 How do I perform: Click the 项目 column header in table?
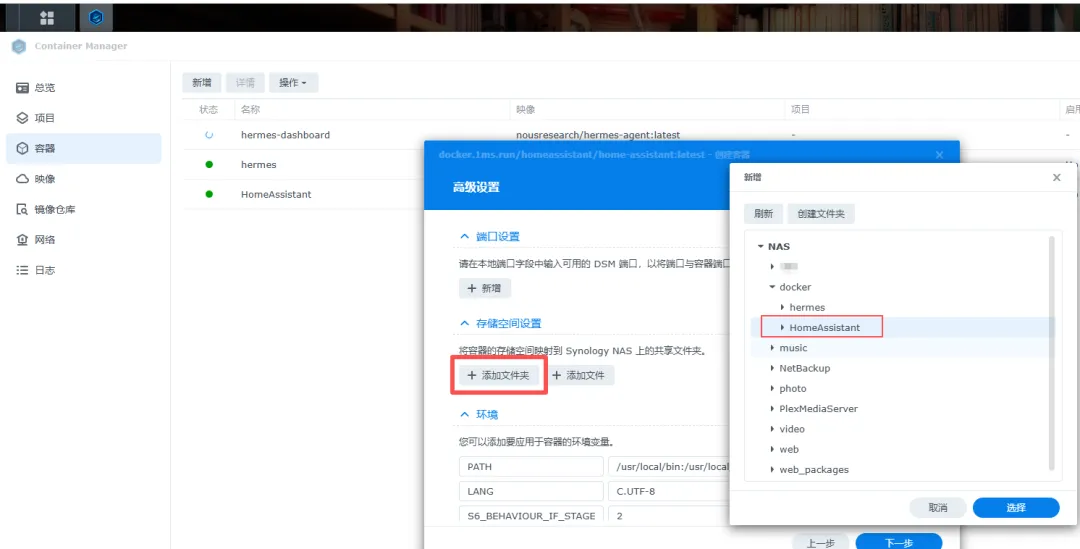pos(800,110)
